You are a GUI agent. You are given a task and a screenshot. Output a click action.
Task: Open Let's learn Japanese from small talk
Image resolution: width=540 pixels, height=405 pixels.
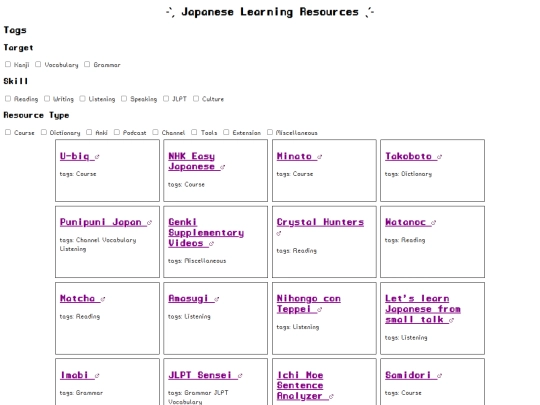click(423, 309)
